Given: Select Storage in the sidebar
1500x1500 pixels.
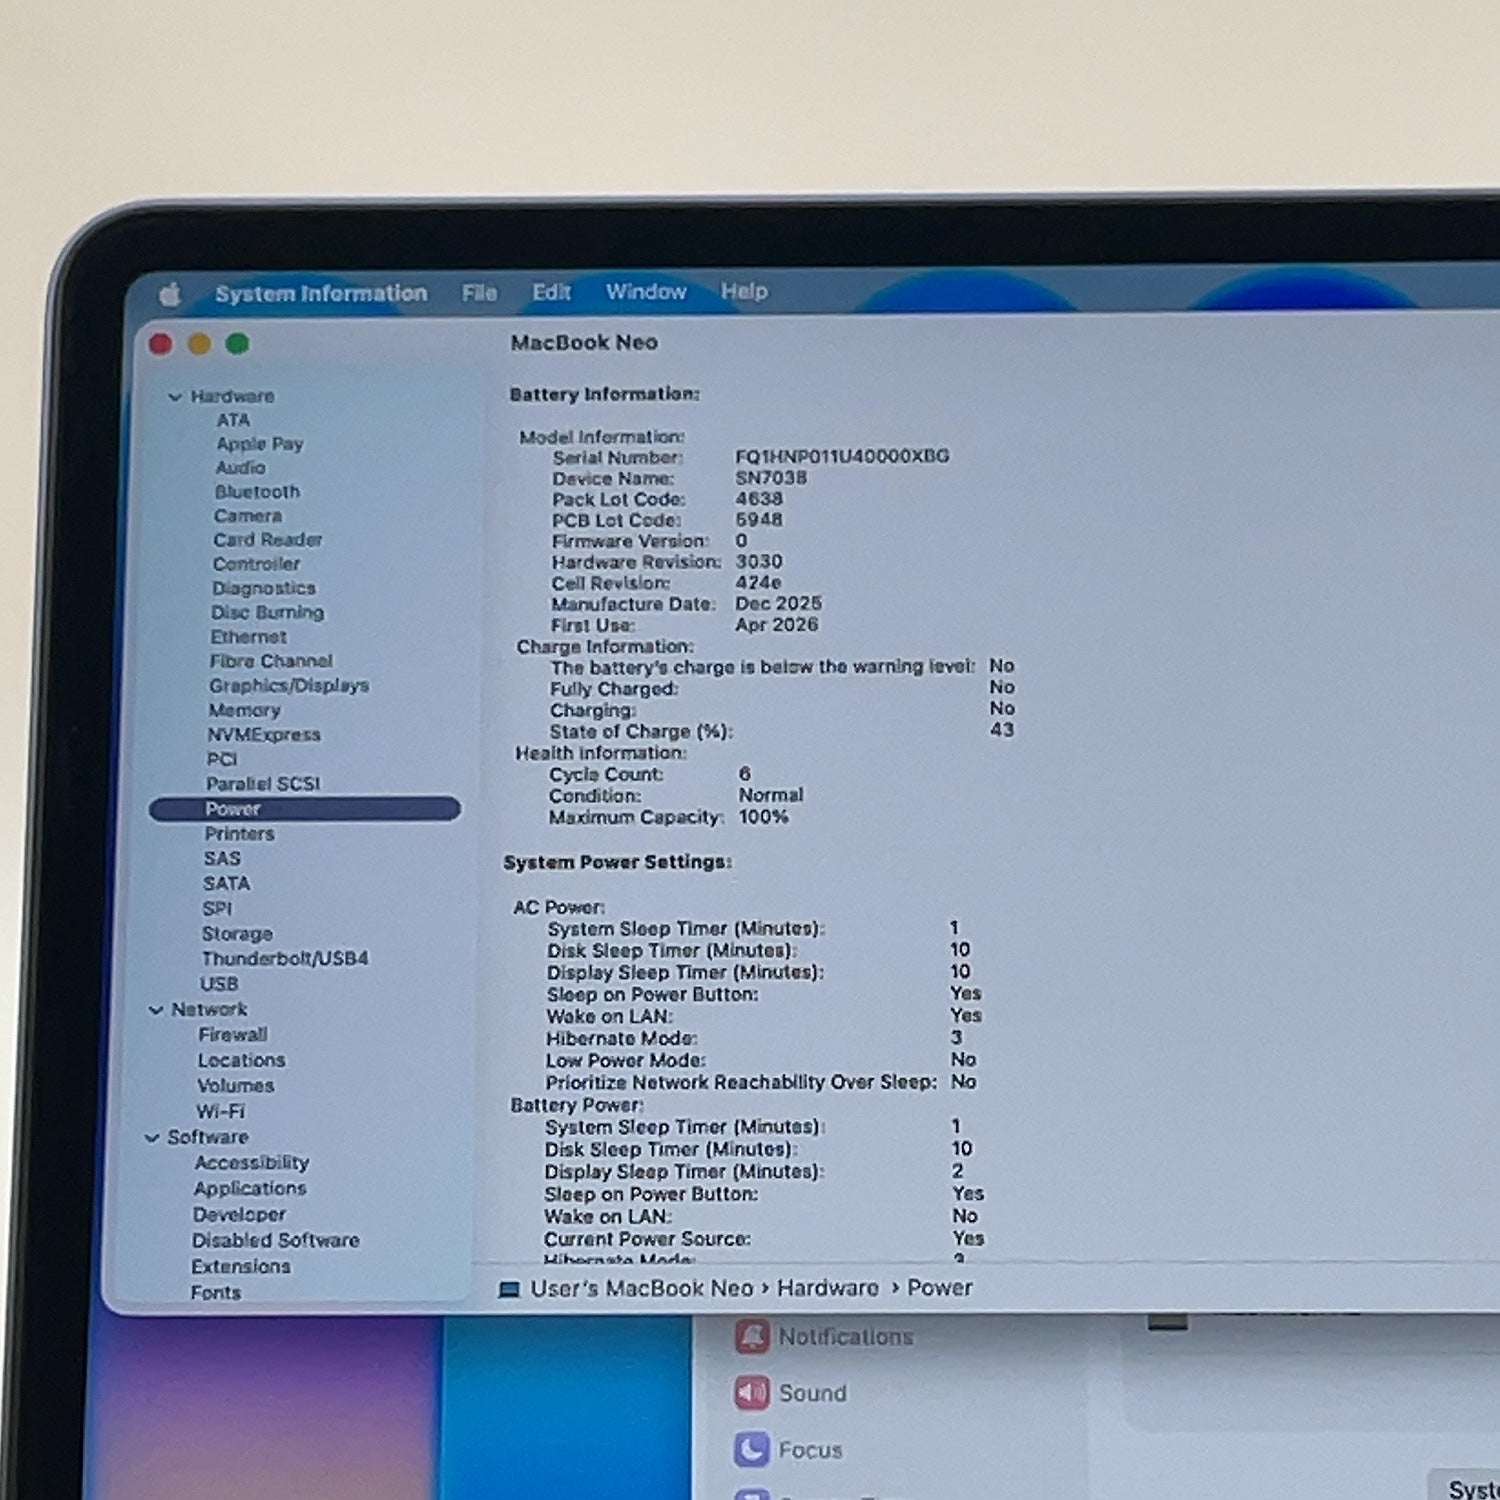Looking at the screenshot, I should click(x=237, y=934).
